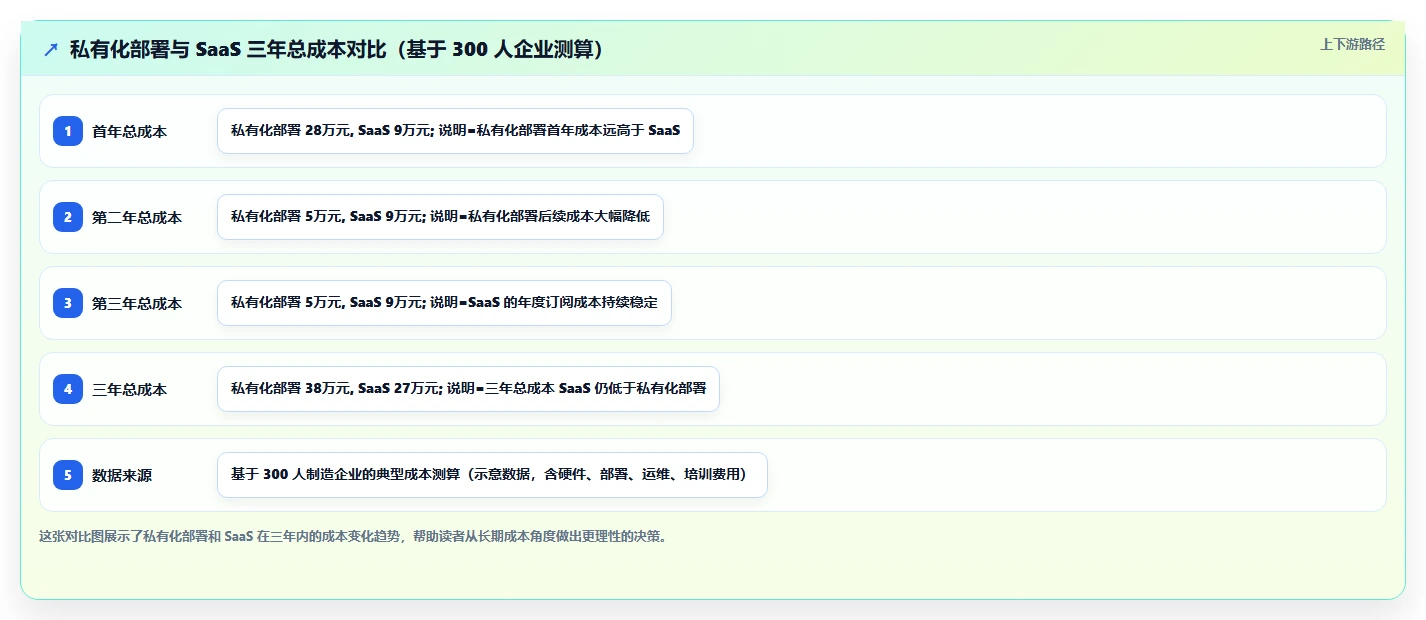This screenshot has height=620, width=1426.
Task: Click the box reading 私有化部署 28万元, SaaS 9万元
Action: 455,131
